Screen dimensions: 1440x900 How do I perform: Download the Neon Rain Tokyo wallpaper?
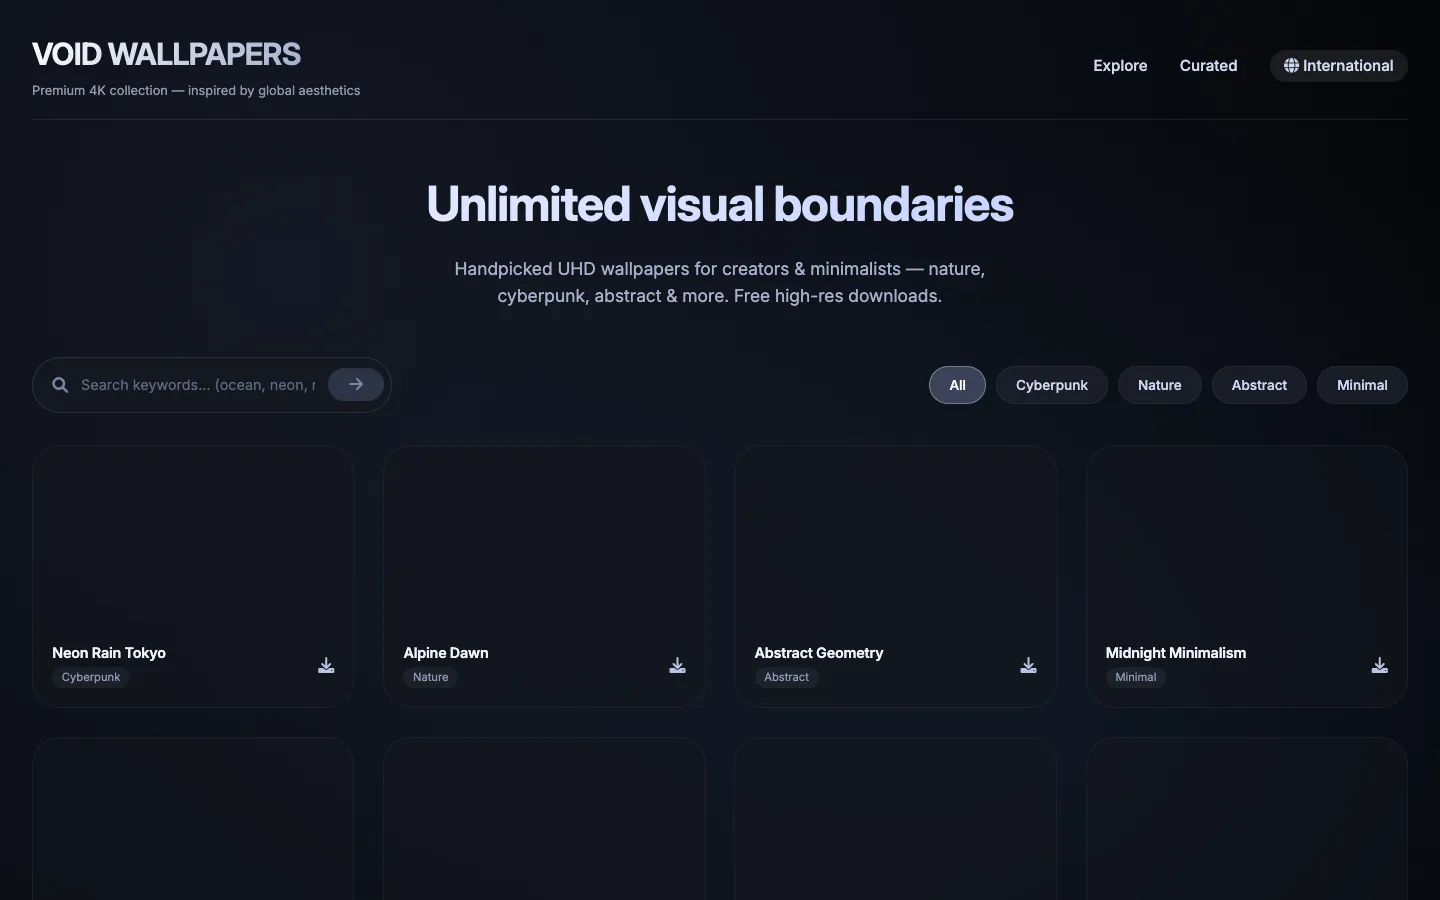[x=326, y=665]
